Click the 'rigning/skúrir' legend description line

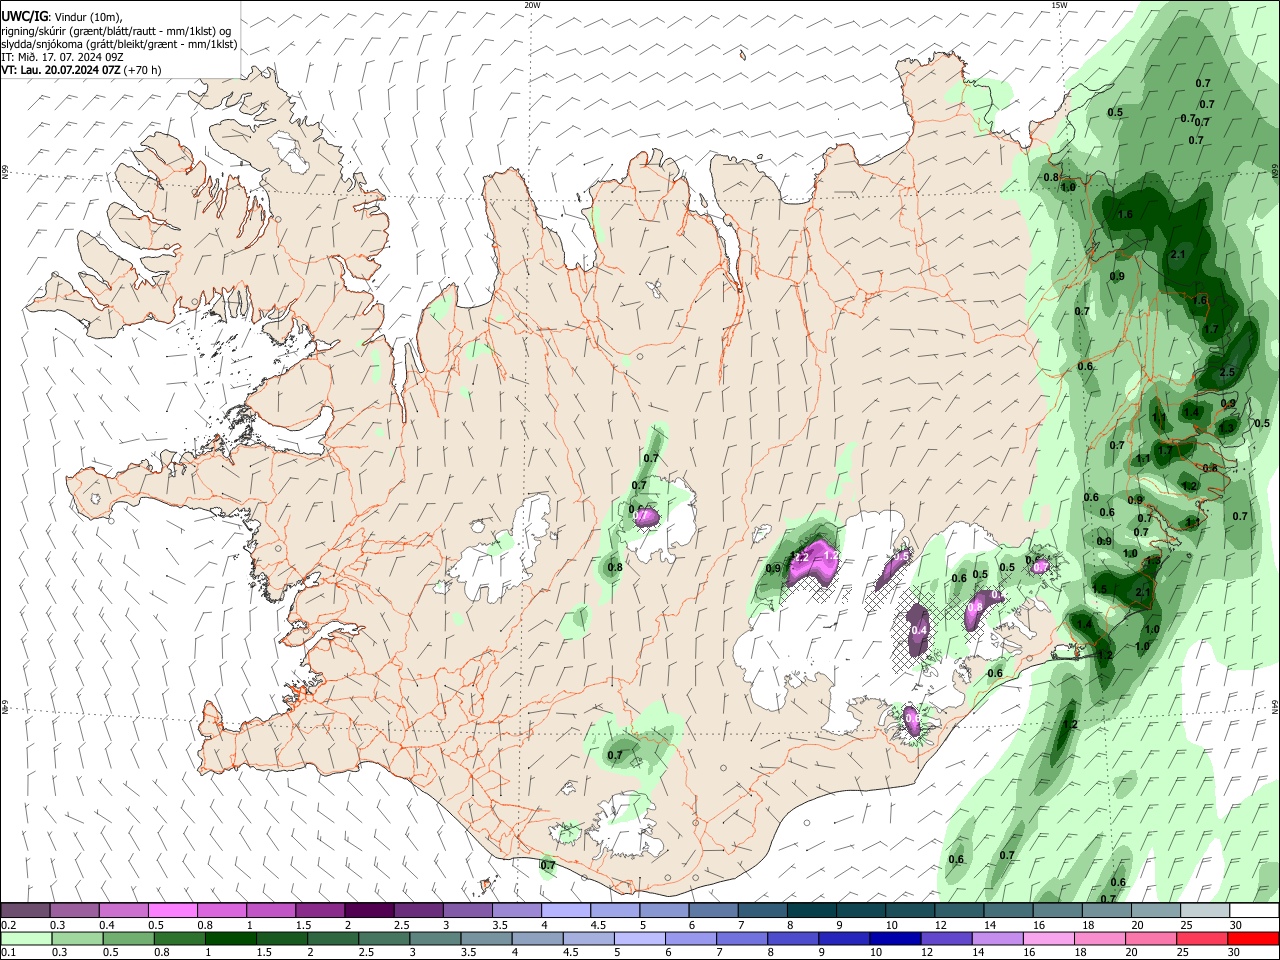click(x=116, y=31)
